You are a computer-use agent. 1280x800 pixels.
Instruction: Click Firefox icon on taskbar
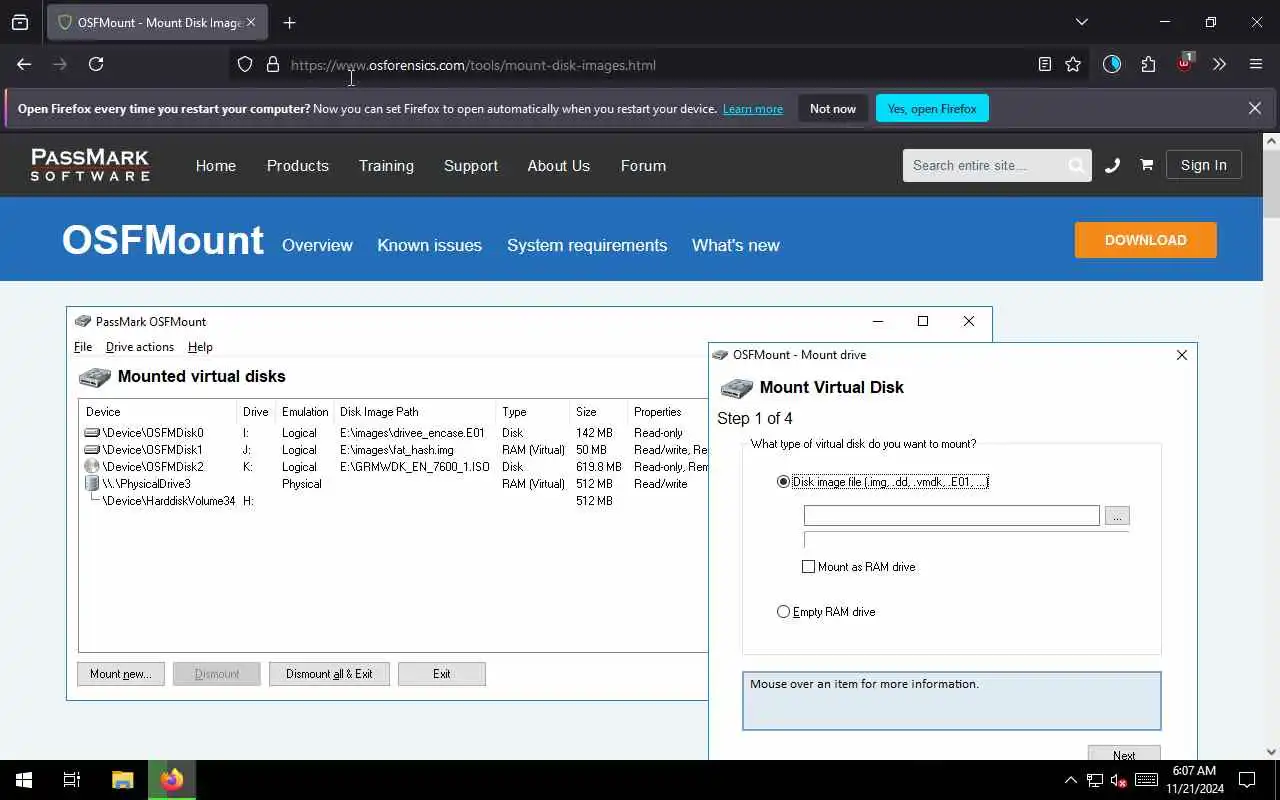172,780
